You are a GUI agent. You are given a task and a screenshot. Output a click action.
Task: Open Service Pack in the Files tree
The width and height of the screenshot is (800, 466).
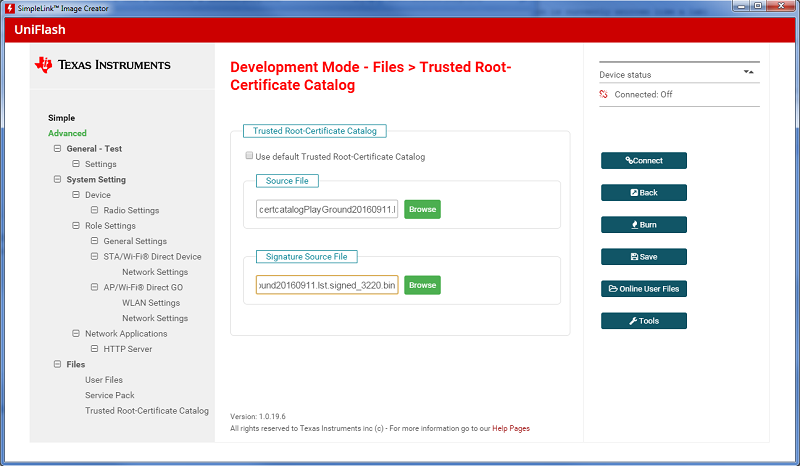point(109,395)
